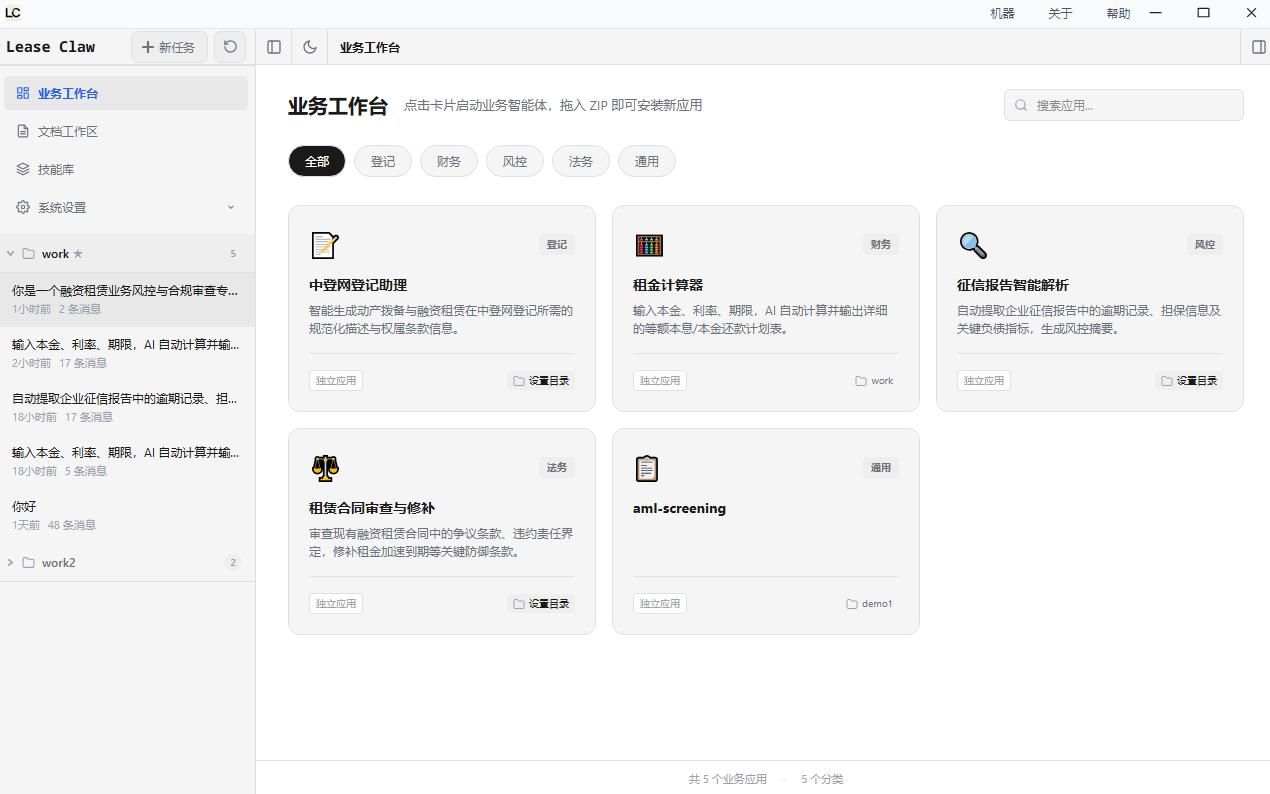This screenshot has width=1270, height=794.
Task: Click the star icon beside work folder
Action: click(x=78, y=254)
